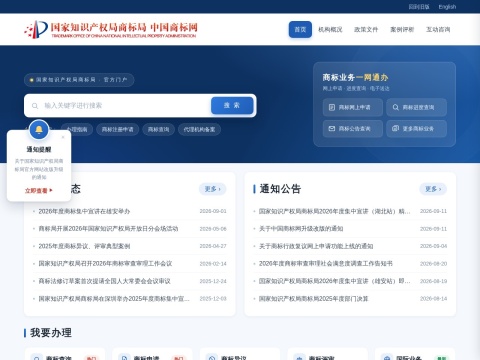The width and height of the screenshot is (480, 360).
Task: Open notice 集中宣讲（湖北站）
Action: coord(335,211)
